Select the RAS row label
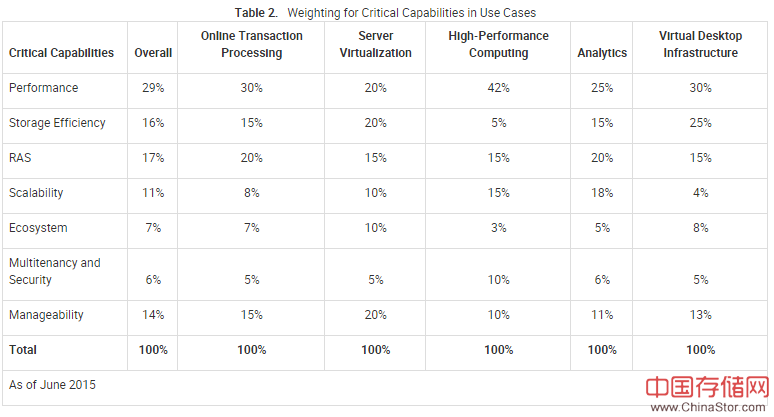Screen dimensions: 774x417 click(x=21, y=158)
